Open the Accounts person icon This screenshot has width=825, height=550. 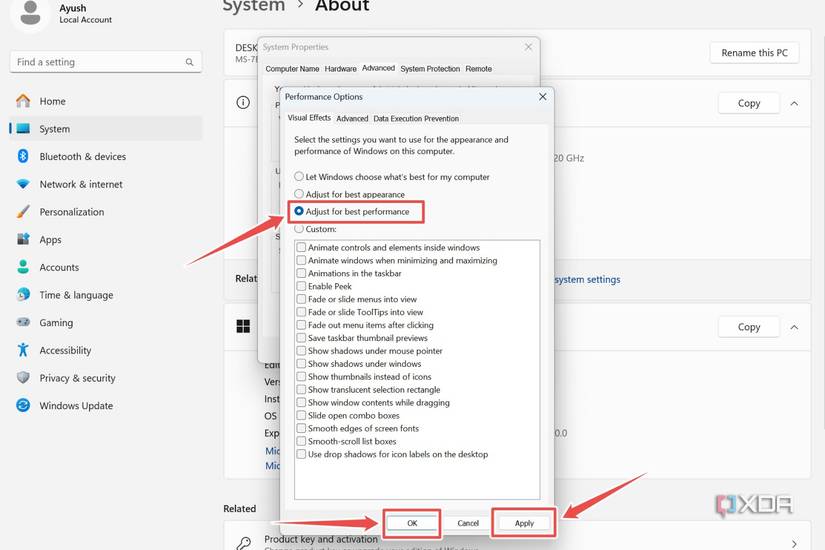click(x=23, y=267)
